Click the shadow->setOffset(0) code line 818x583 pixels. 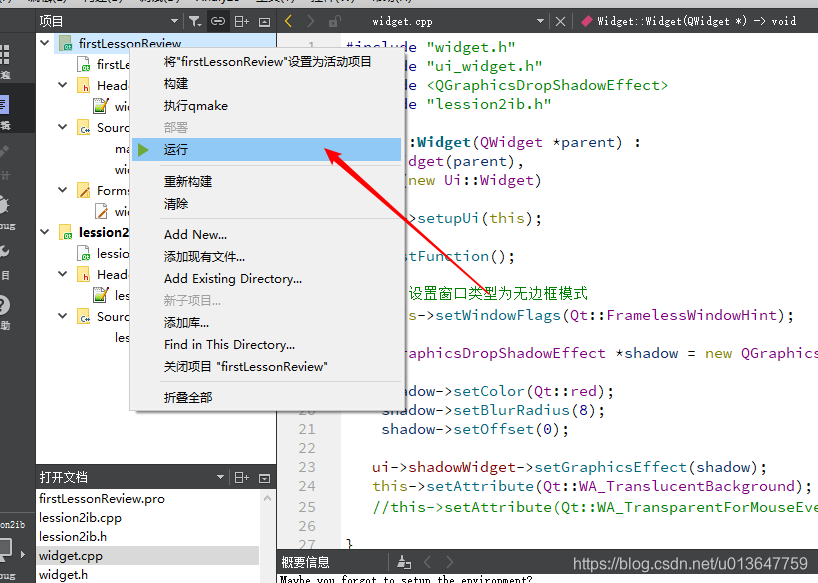tap(475, 429)
